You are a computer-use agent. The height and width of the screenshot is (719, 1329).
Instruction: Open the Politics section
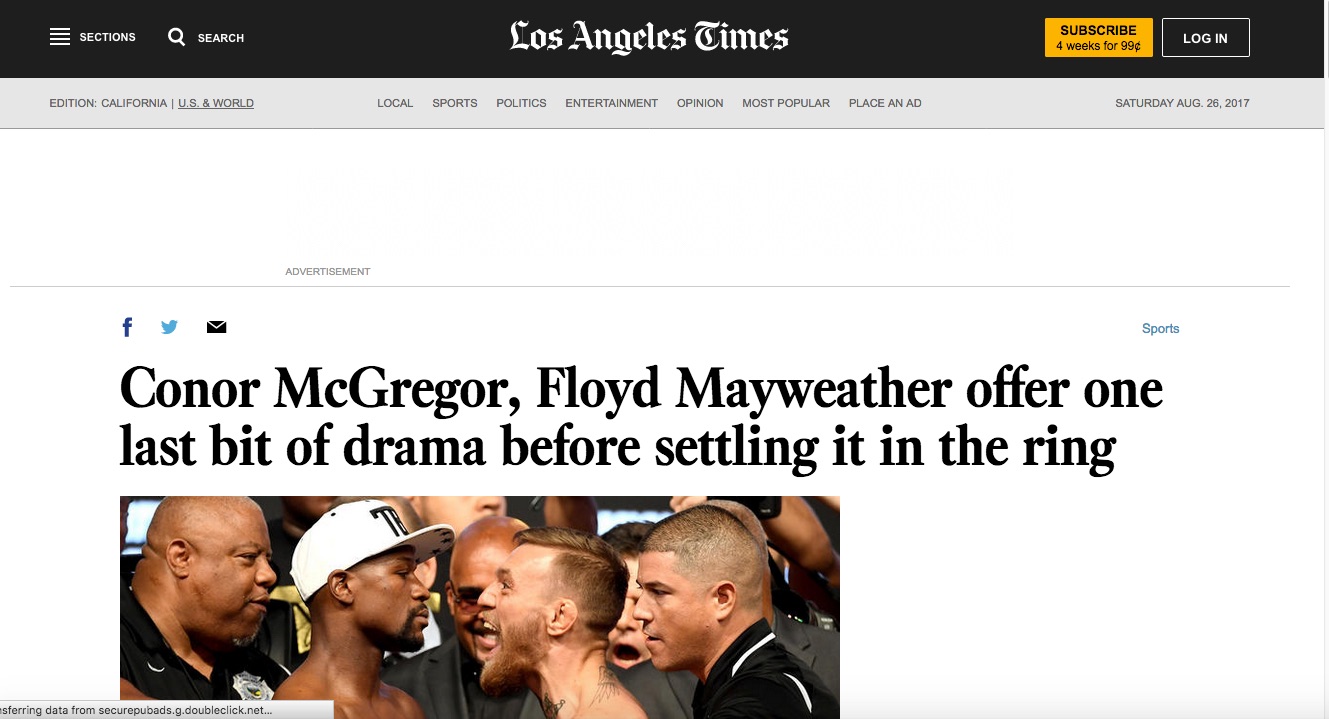521,103
